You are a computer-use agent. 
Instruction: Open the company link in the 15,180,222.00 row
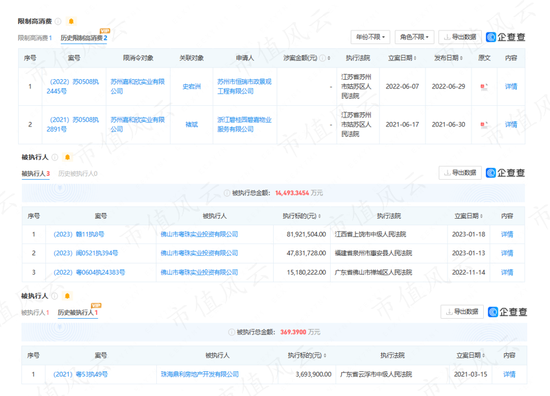coord(199,273)
